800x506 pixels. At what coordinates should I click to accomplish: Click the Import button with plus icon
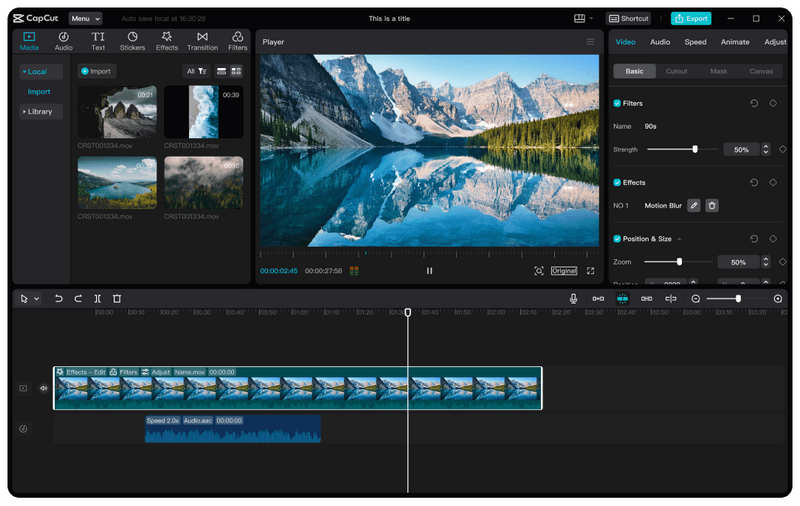pos(96,71)
